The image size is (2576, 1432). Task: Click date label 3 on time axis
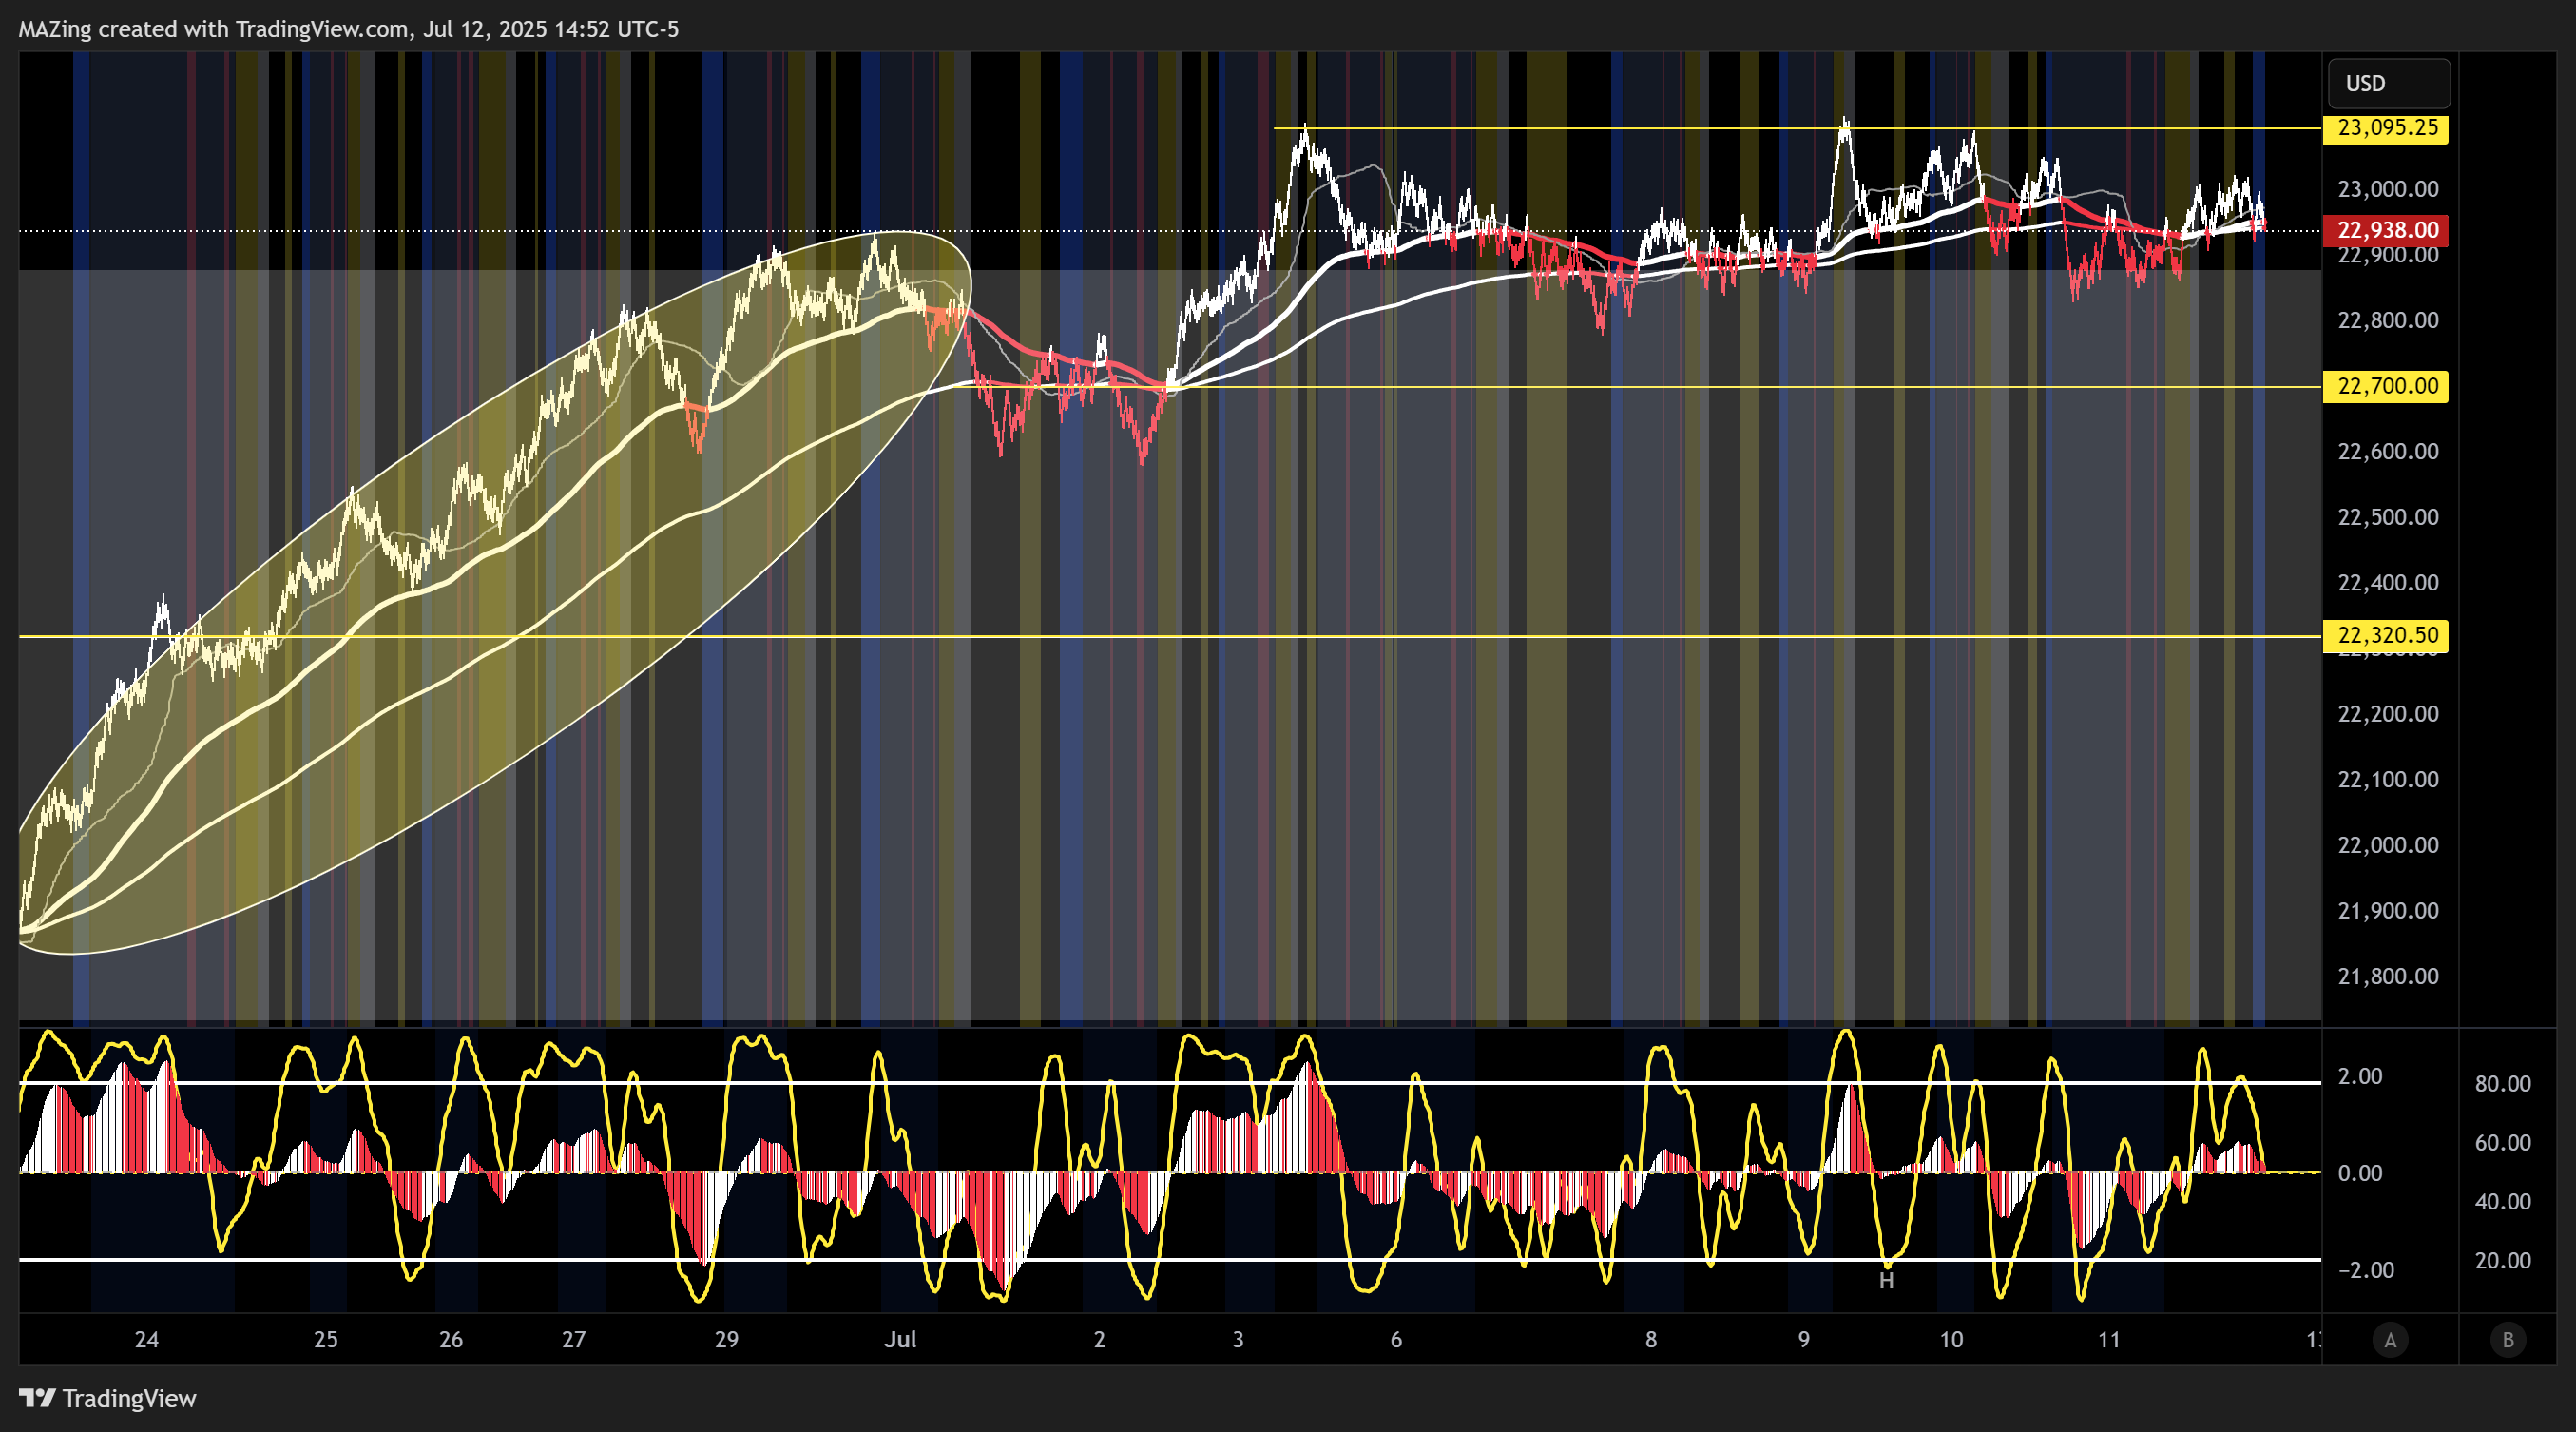point(1238,1340)
